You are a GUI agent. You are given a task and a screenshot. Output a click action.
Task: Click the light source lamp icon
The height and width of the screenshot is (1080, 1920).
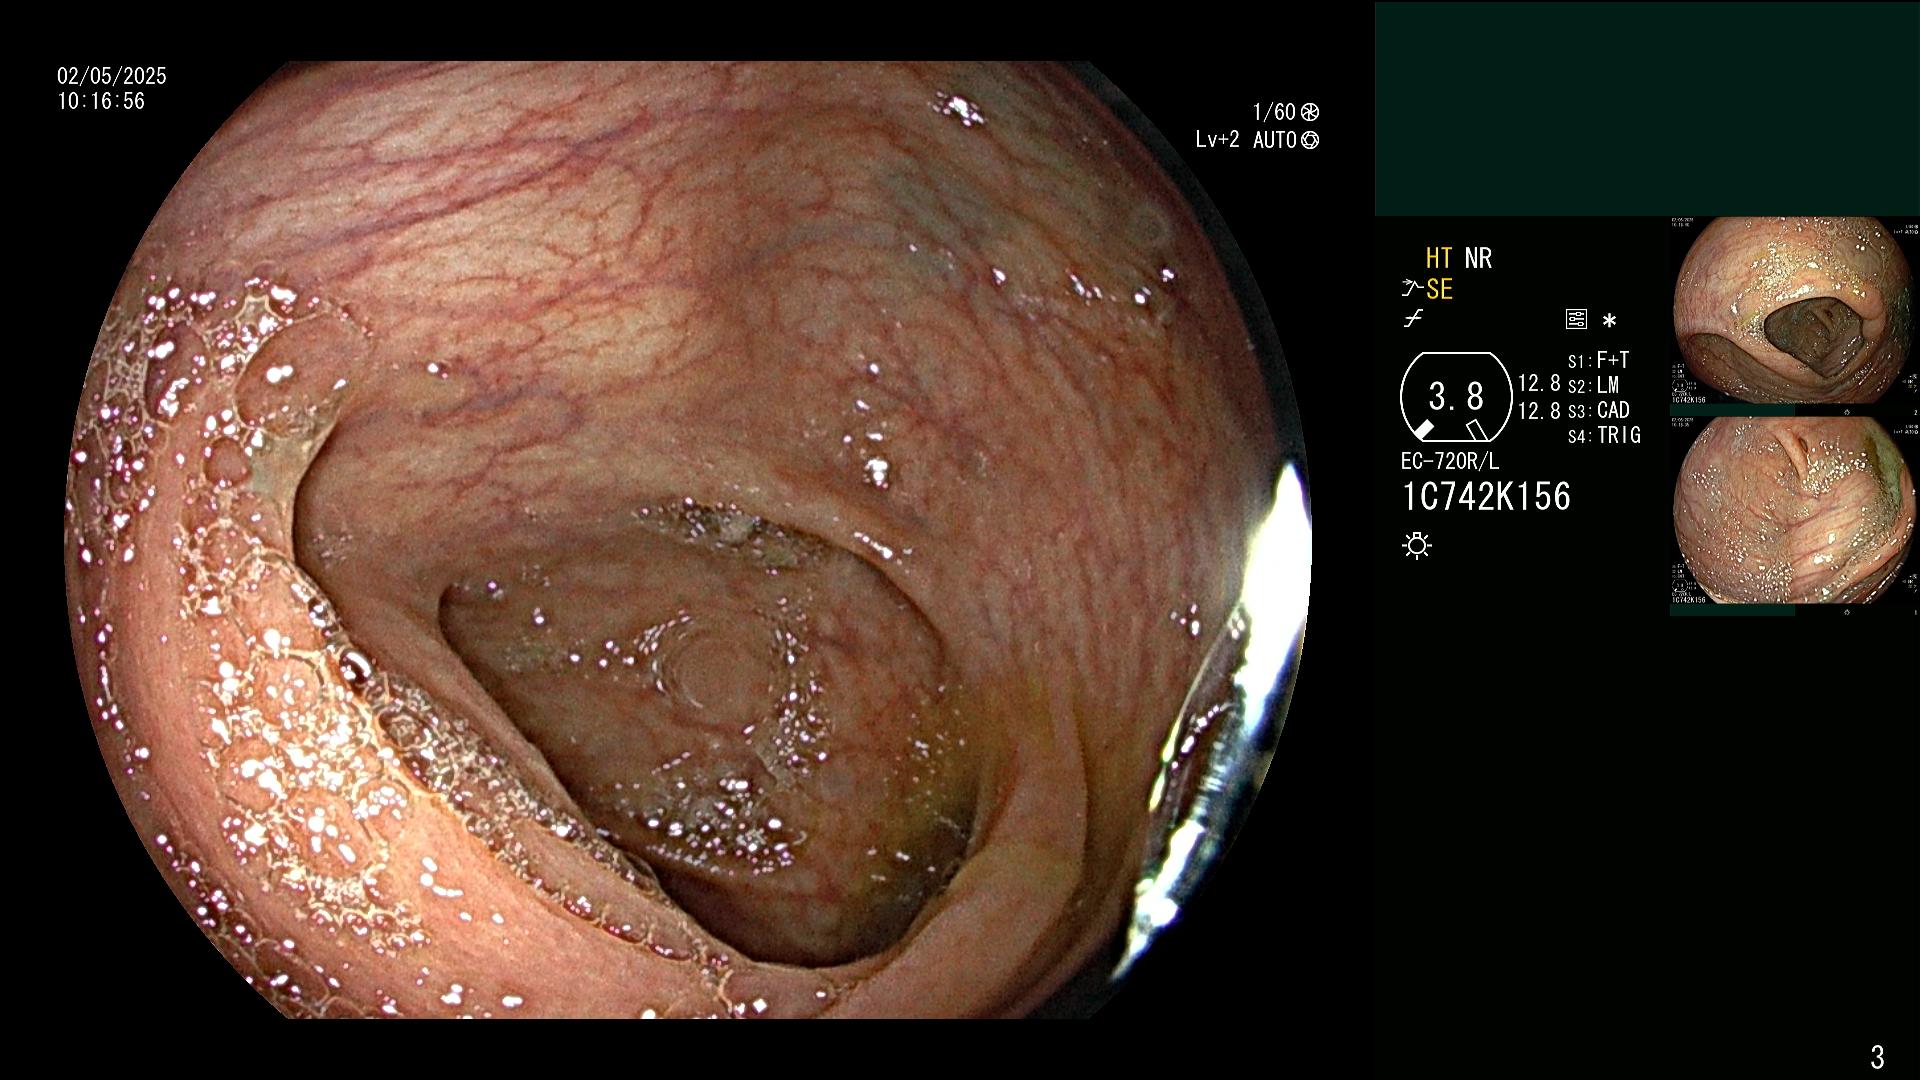[x=1417, y=545]
